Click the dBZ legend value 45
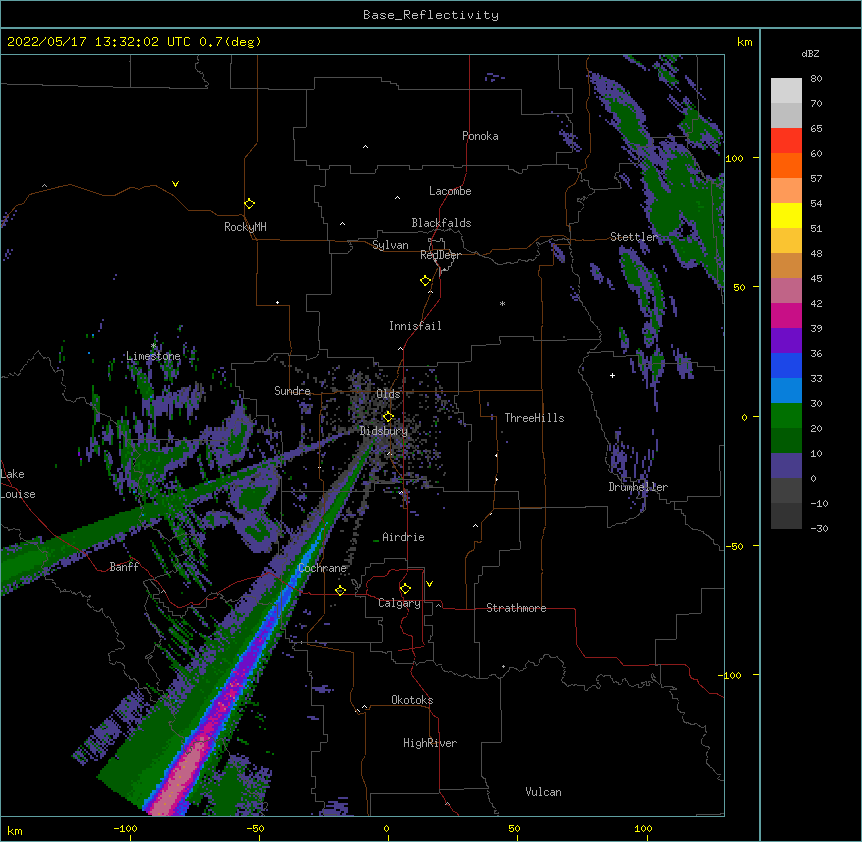Image resolution: width=862 pixels, height=842 pixels. [x=816, y=278]
